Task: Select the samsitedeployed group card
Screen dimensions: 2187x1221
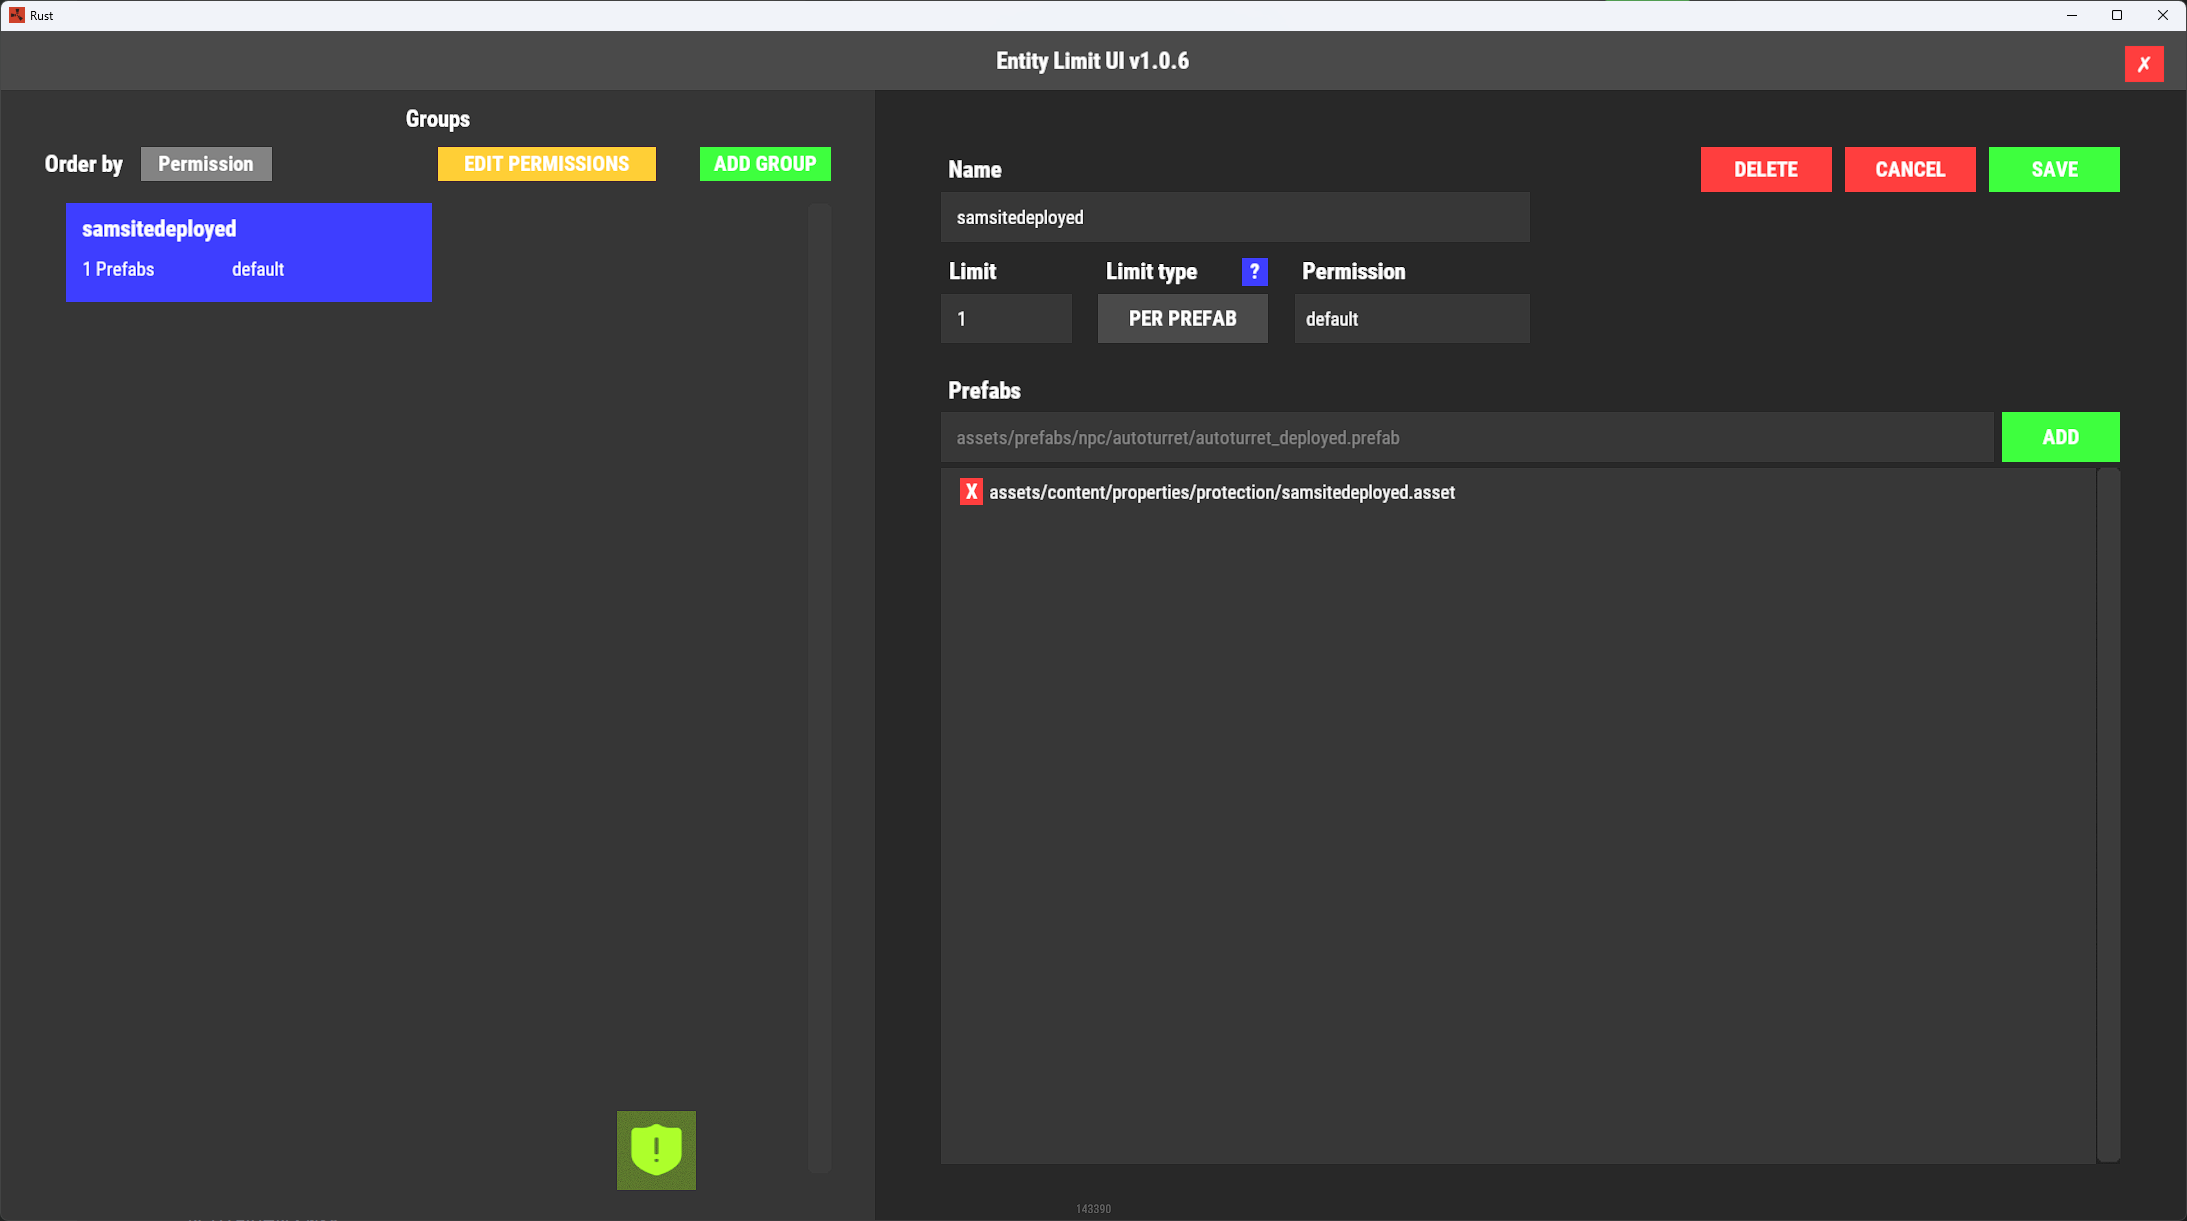Action: (x=249, y=252)
